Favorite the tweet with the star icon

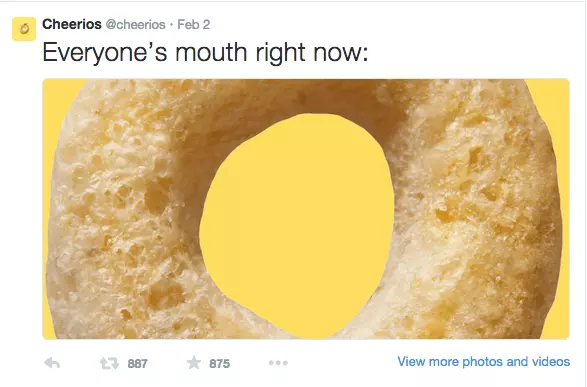(194, 362)
